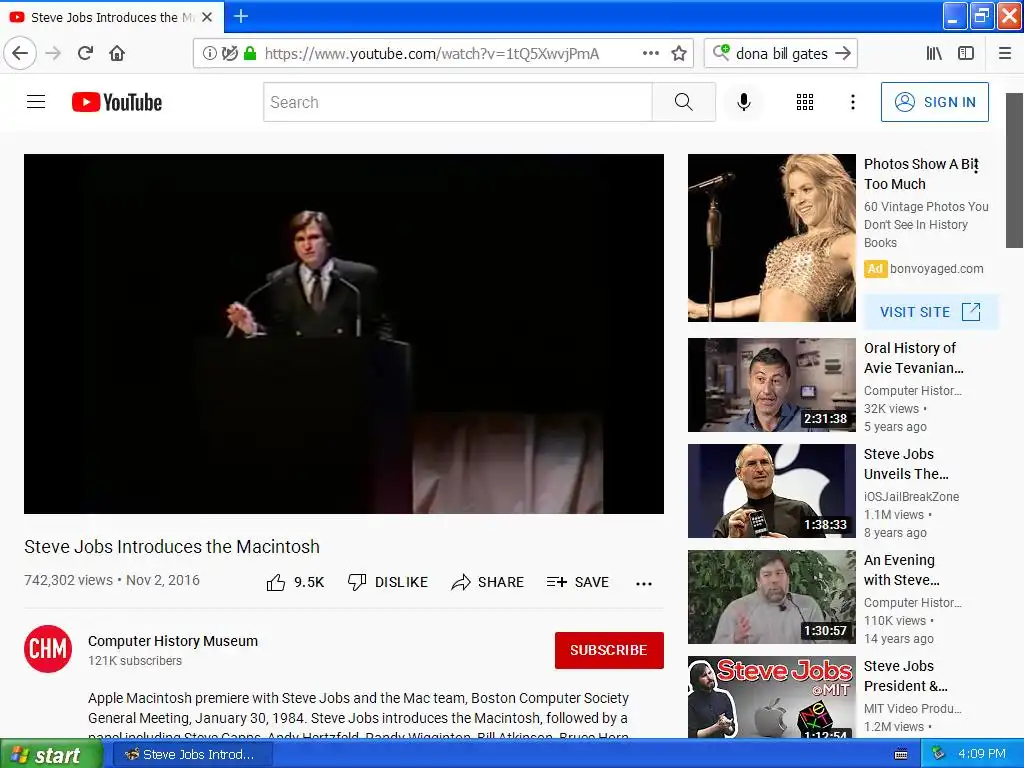Viewport: 1024px width, 768px height.
Task: Click the DISLIKE thumbs down button
Action: 388,582
